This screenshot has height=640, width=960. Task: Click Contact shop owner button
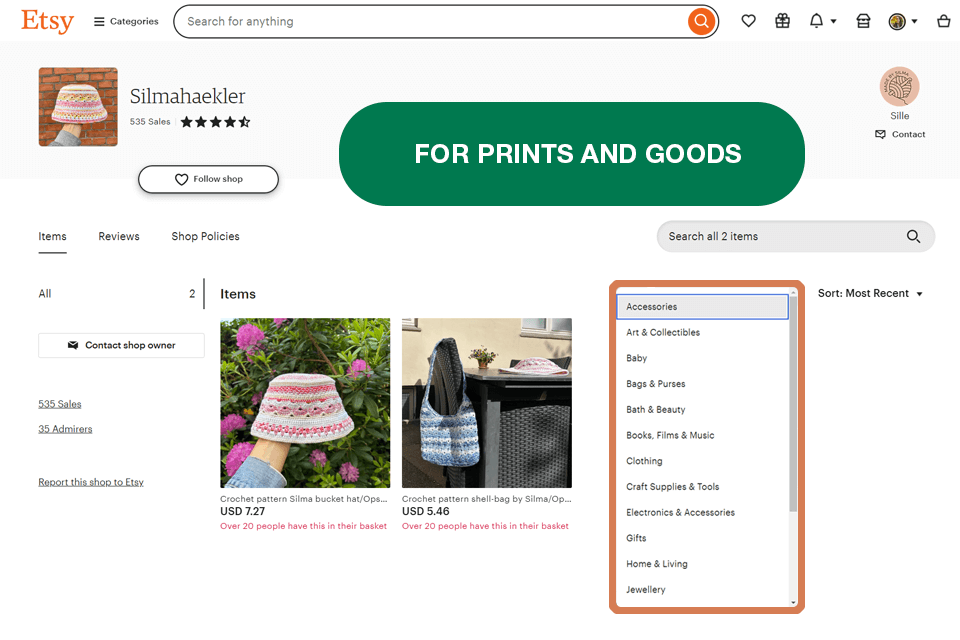[121, 345]
